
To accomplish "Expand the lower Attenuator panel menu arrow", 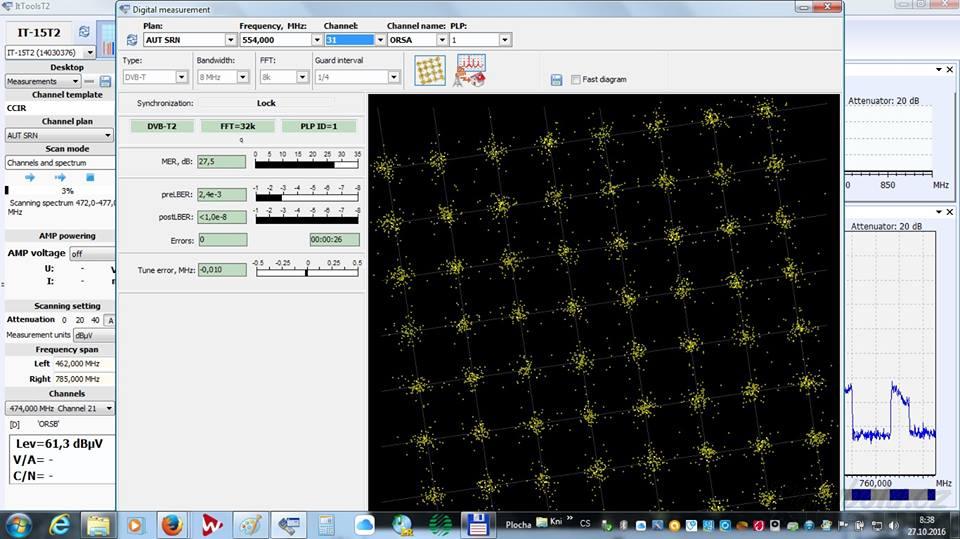I will [x=939, y=212].
